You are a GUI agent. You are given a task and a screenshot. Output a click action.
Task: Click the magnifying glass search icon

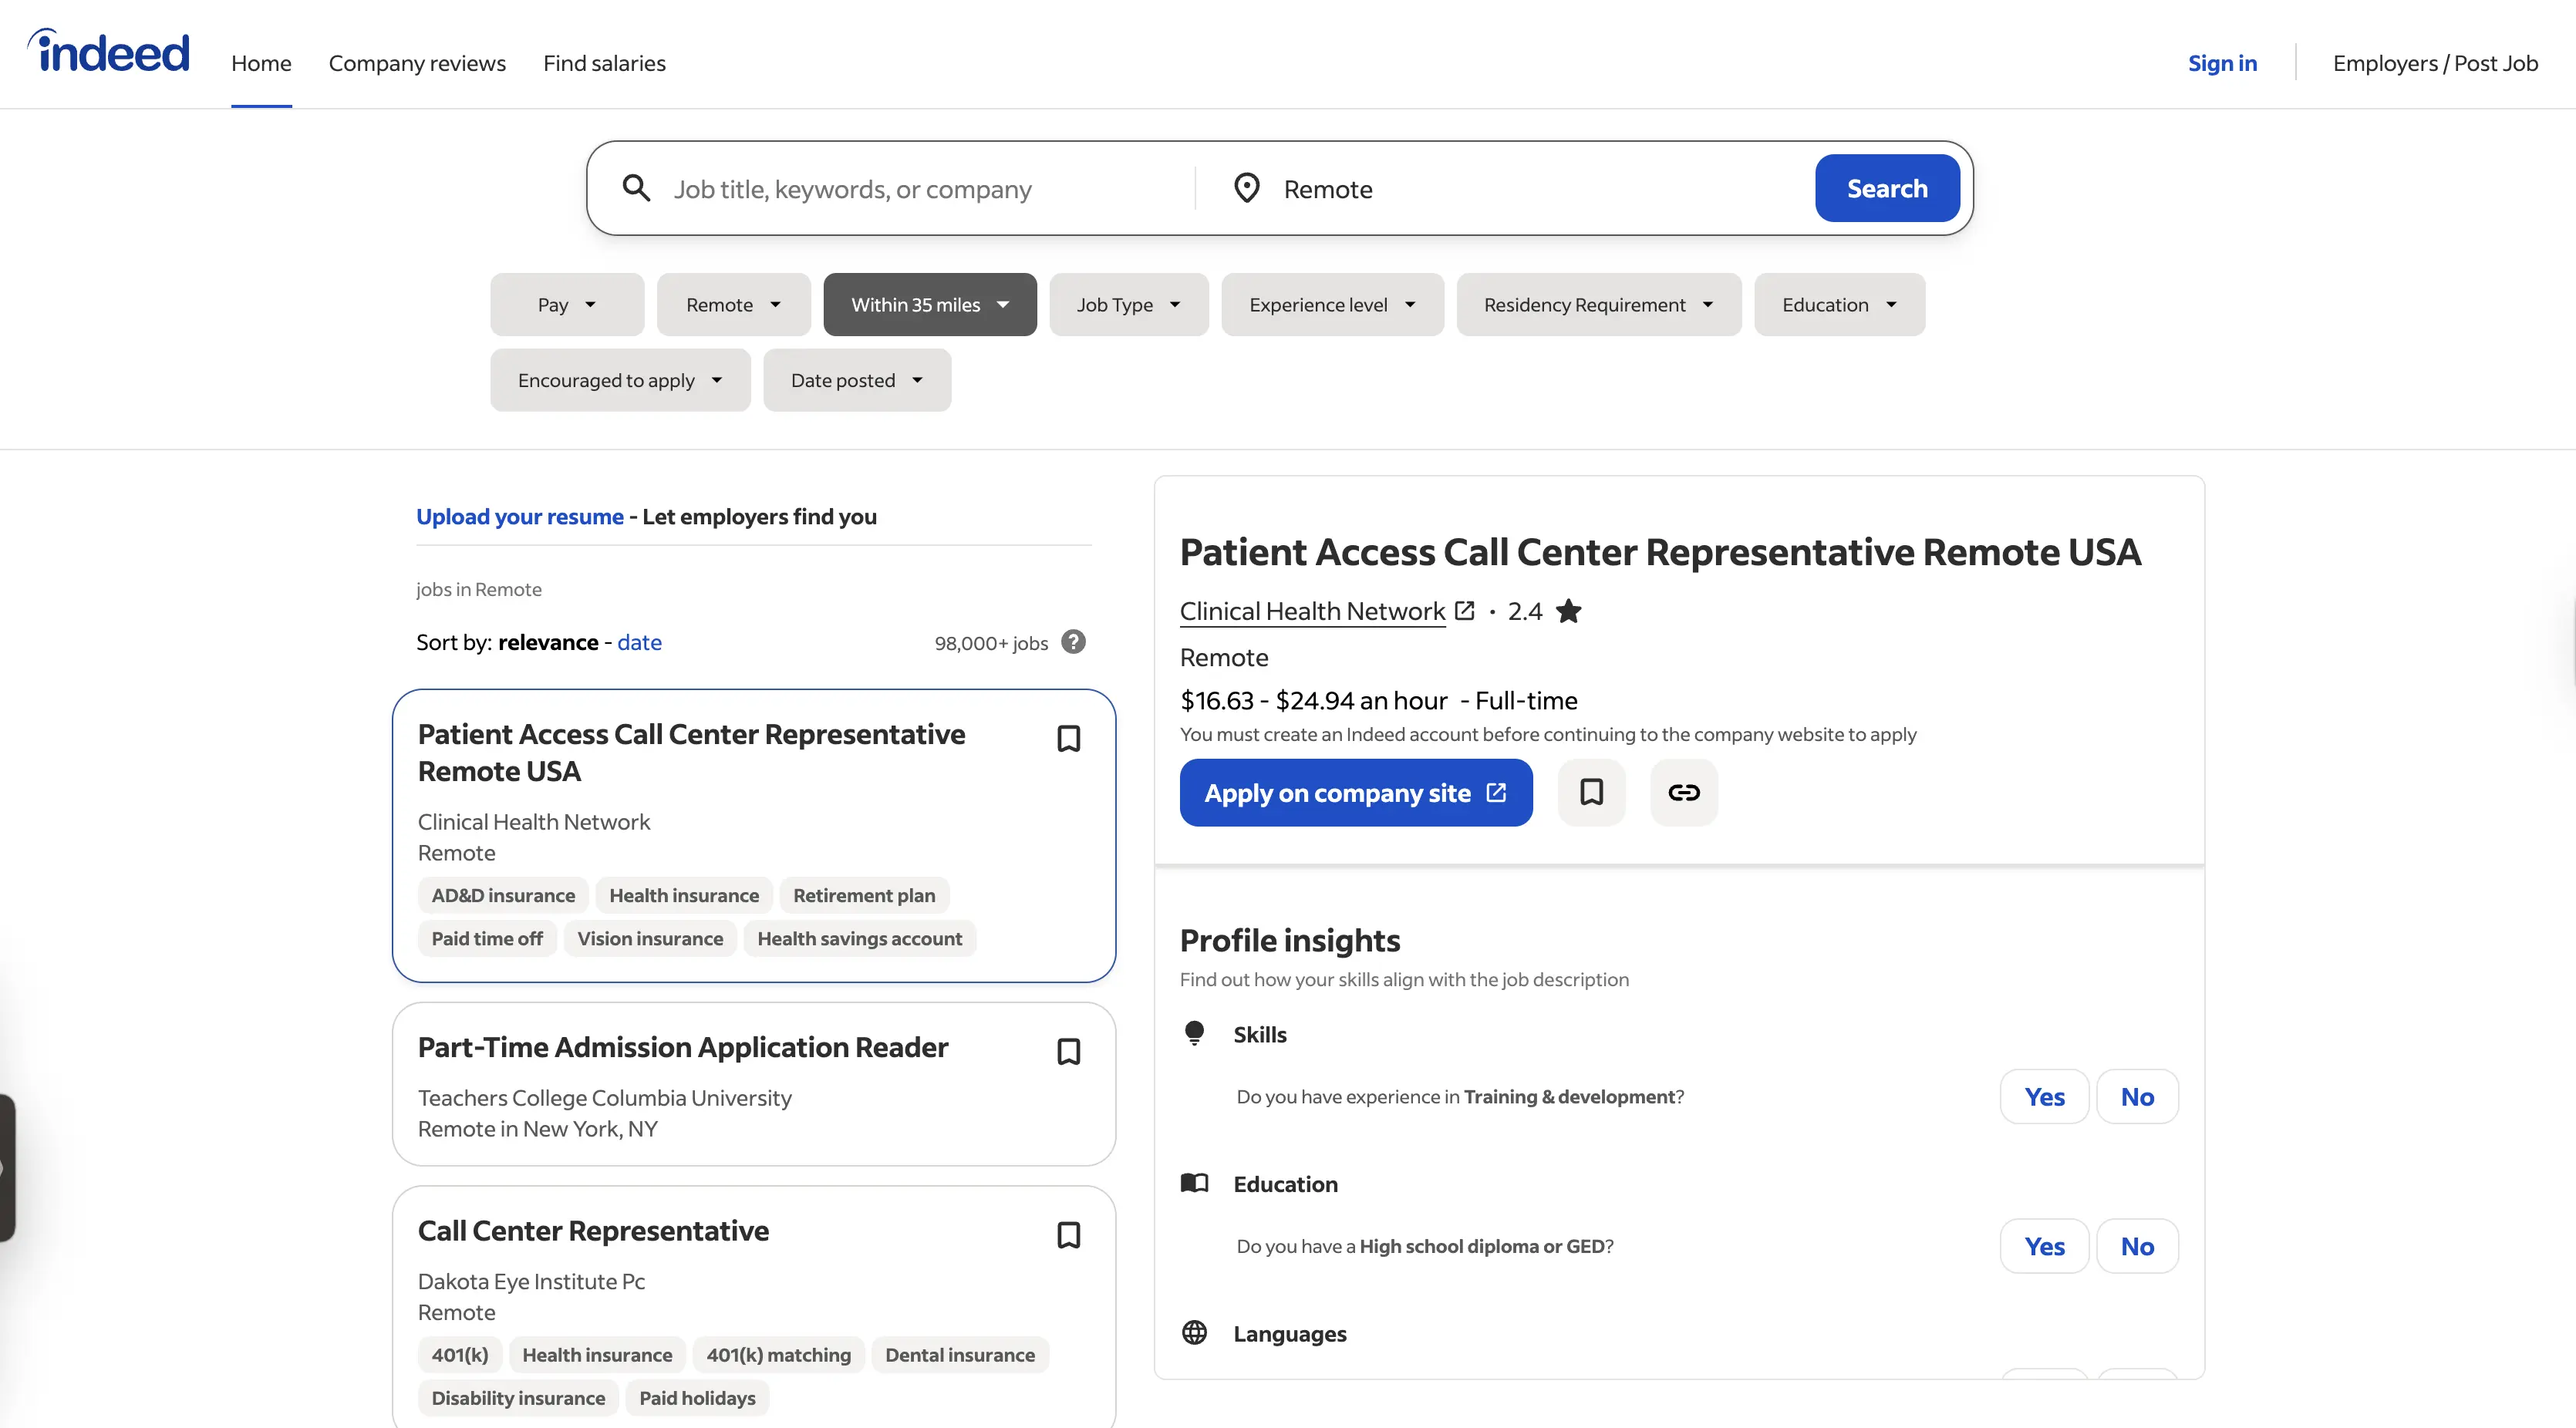coord(636,188)
